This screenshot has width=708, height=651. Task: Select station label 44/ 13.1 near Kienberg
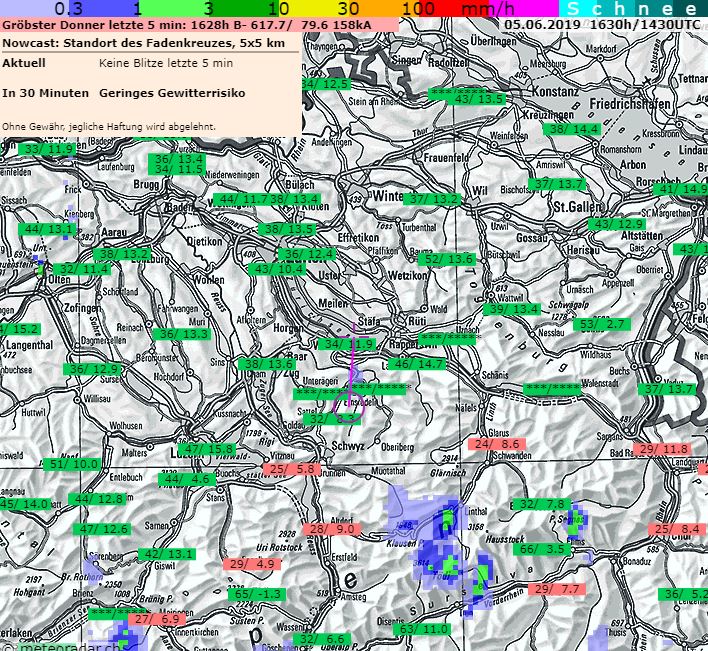47,229
